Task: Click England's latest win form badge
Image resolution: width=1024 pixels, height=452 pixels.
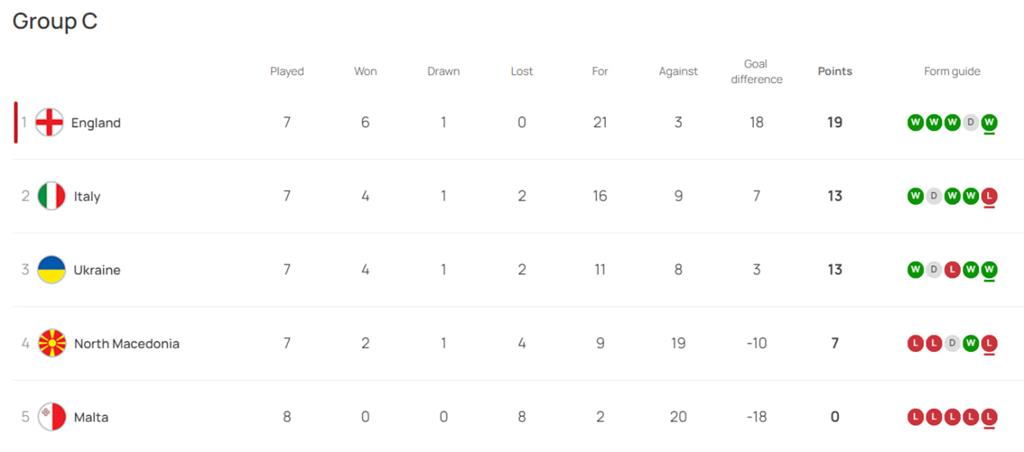Action: point(989,123)
